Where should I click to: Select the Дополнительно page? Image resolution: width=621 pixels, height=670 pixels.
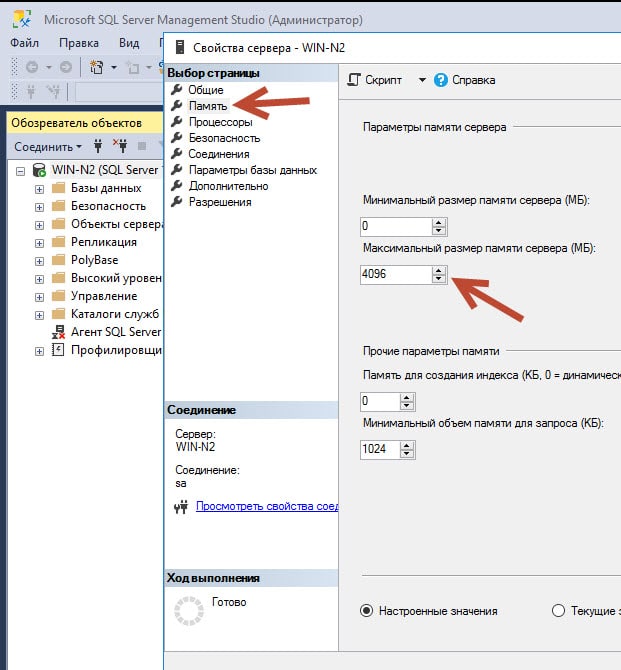click(x=229, y=186)
